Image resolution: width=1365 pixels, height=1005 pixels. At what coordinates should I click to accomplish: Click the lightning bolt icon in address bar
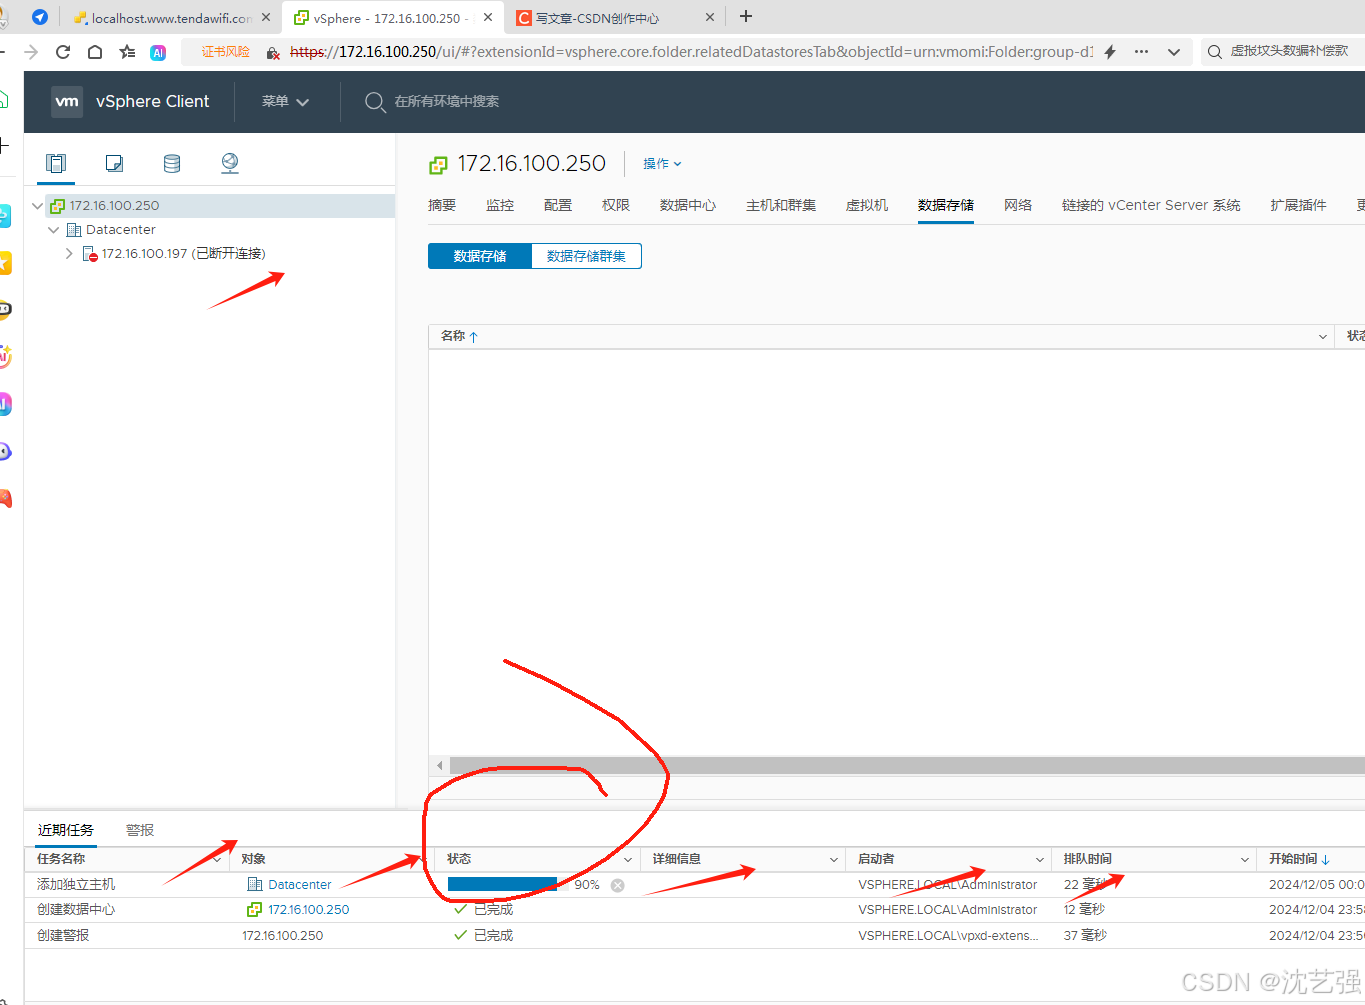pyautogui.click(x=1110, y=52)
